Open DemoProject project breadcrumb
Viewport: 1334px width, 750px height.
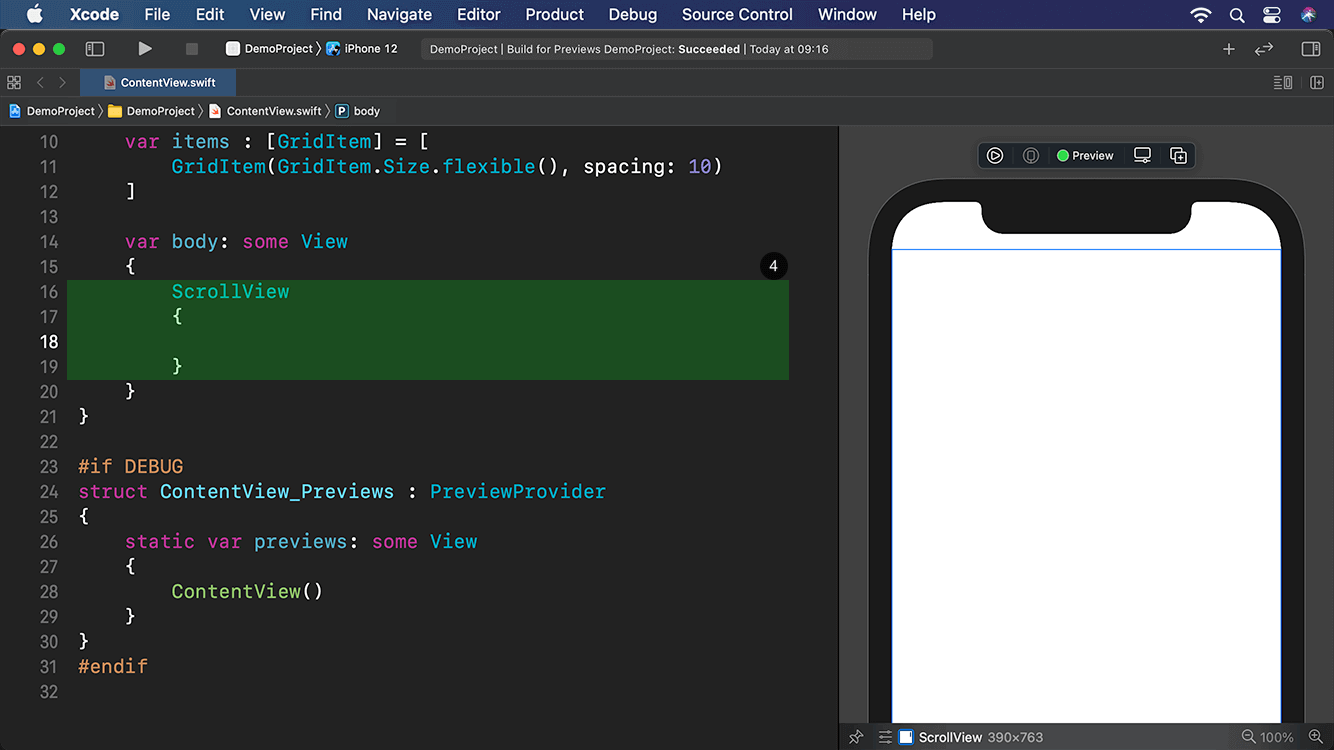point(52,111)
